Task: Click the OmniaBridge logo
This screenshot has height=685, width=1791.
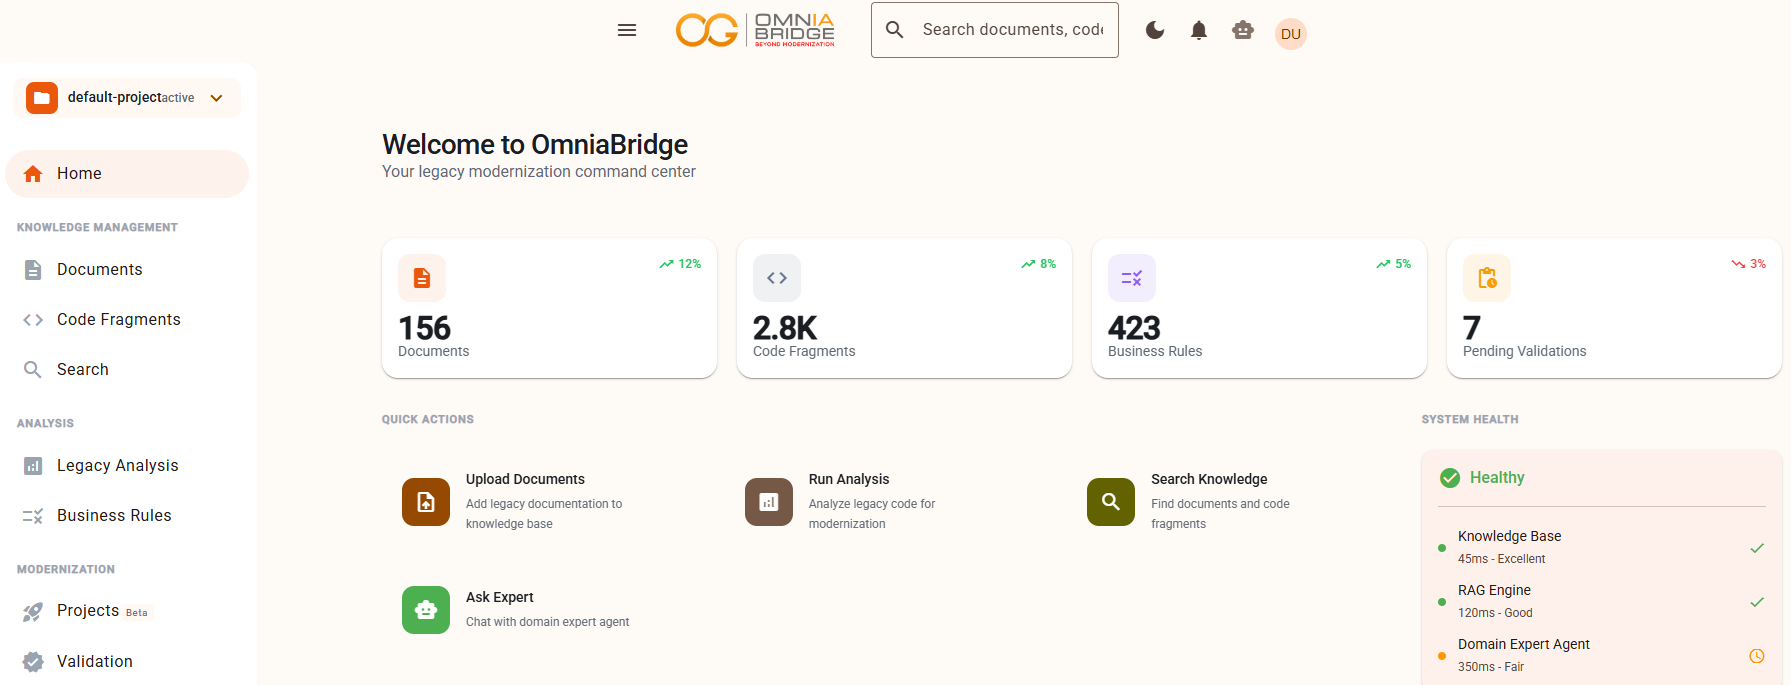Action: pyautogui.click(x=755, y=30)
